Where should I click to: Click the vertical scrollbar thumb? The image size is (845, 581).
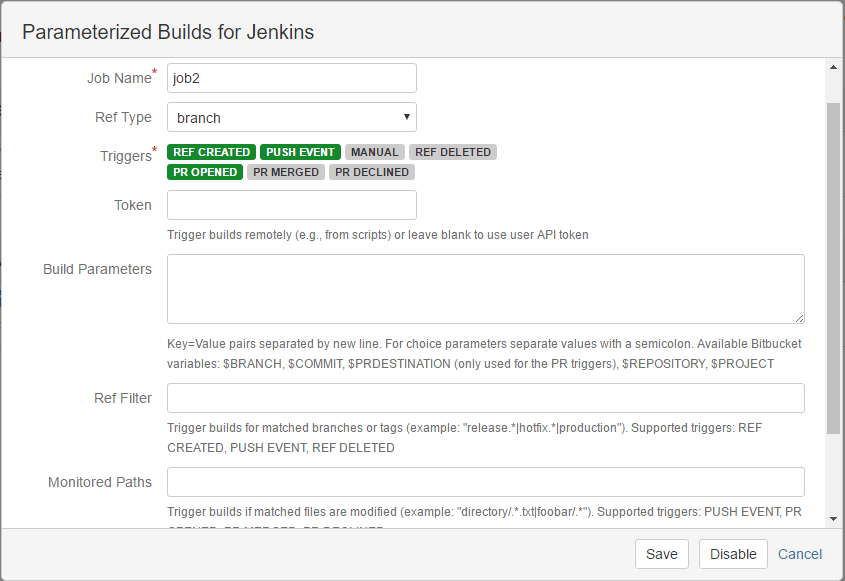click(x=833, y=267)
